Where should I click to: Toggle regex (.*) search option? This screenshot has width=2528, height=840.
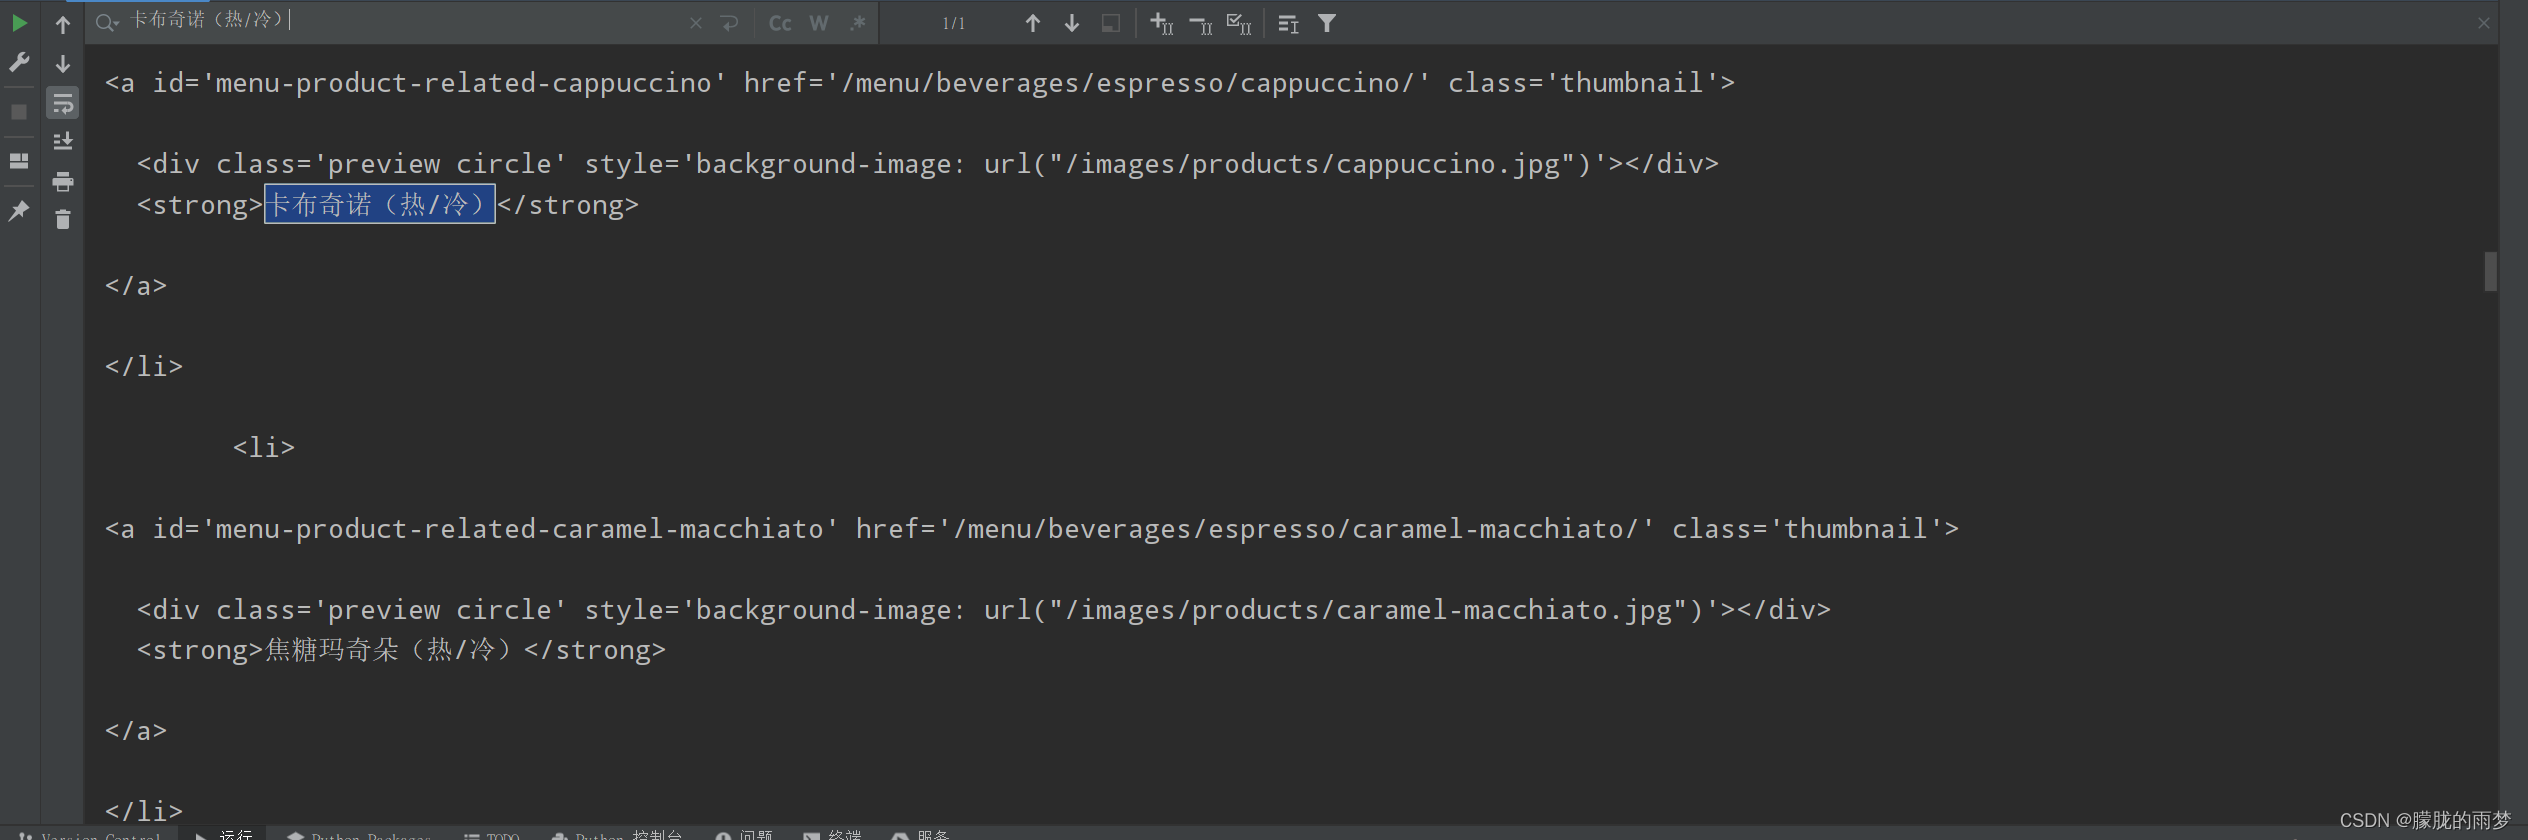[x=858, y=23]
